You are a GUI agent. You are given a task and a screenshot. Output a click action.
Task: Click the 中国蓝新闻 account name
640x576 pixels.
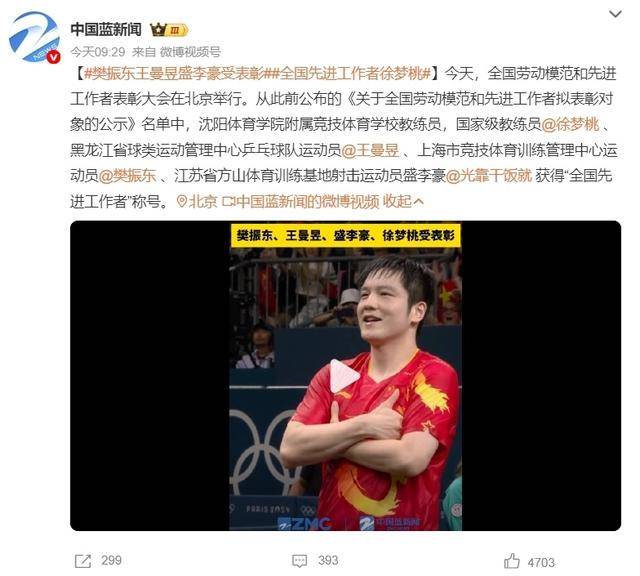pyautogui.click(x=106, y=29)
